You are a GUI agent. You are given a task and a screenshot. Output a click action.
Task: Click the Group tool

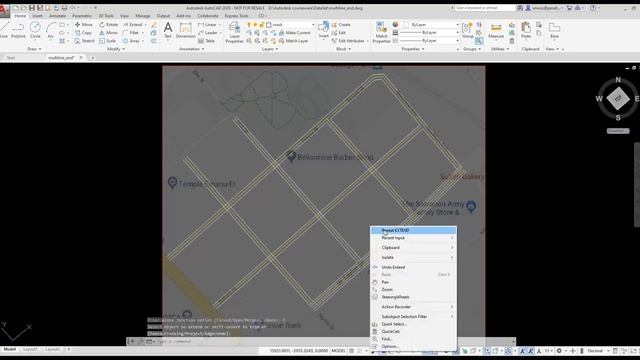pyautogui.click(x=468, y=31)
